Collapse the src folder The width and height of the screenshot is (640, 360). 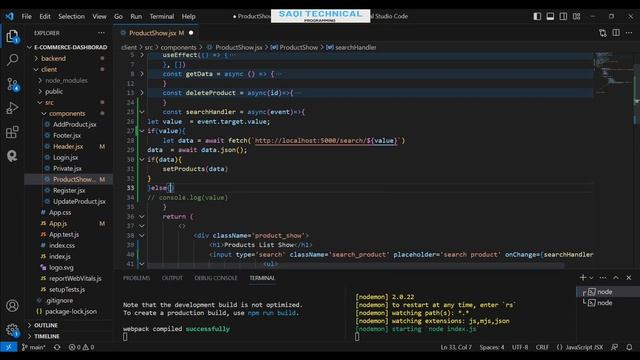point(49,102)
